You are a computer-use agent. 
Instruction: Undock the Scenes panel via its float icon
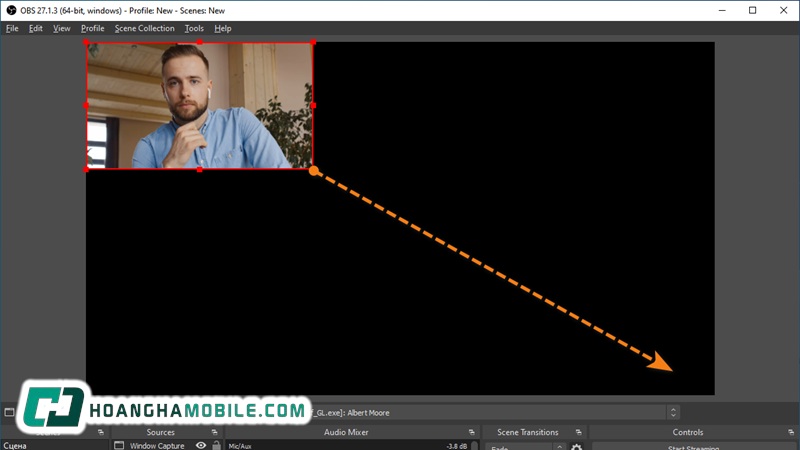tap(101, 432)
